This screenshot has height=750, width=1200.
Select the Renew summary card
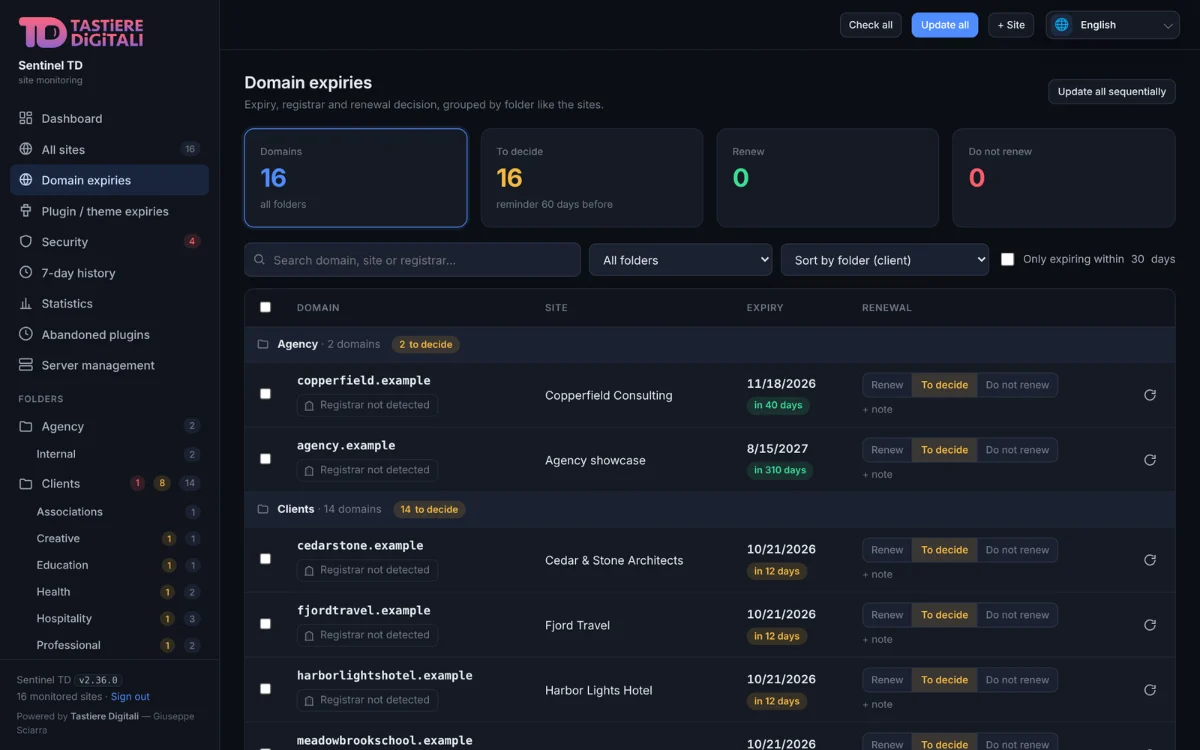click(828, 178)
